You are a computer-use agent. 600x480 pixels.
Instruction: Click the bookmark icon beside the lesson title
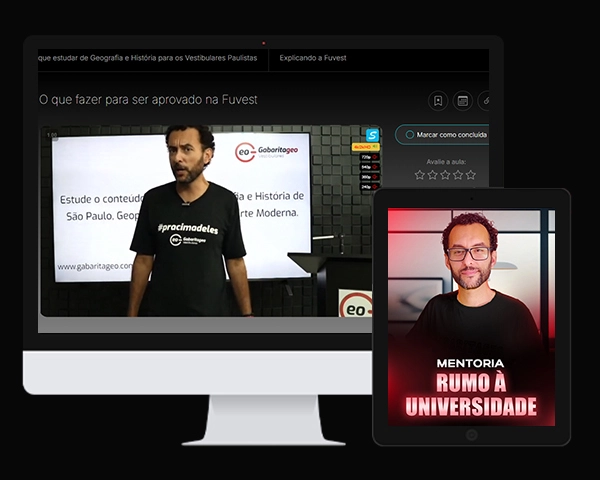click(x=437, y=101)
